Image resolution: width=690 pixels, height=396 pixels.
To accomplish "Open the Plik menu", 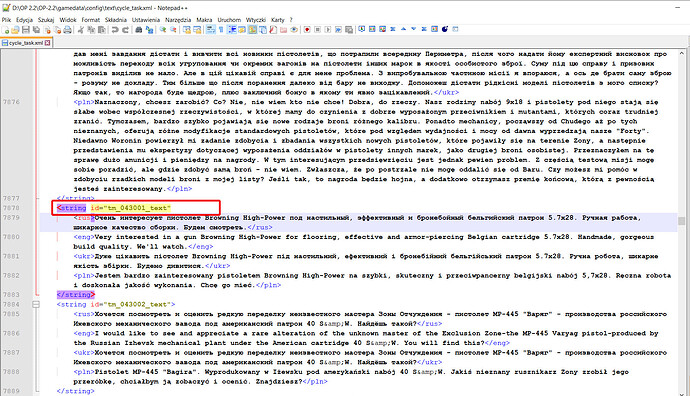I will pos(6,20).
